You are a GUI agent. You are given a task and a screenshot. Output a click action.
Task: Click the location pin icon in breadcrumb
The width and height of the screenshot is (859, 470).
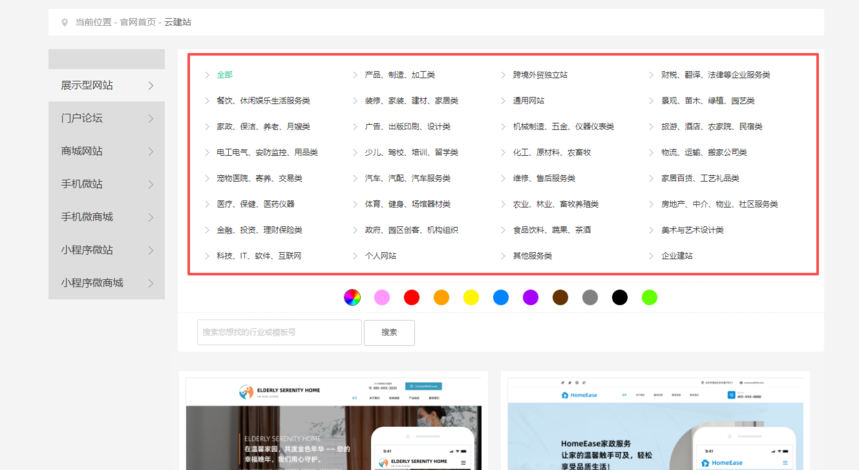coord(65,21)
